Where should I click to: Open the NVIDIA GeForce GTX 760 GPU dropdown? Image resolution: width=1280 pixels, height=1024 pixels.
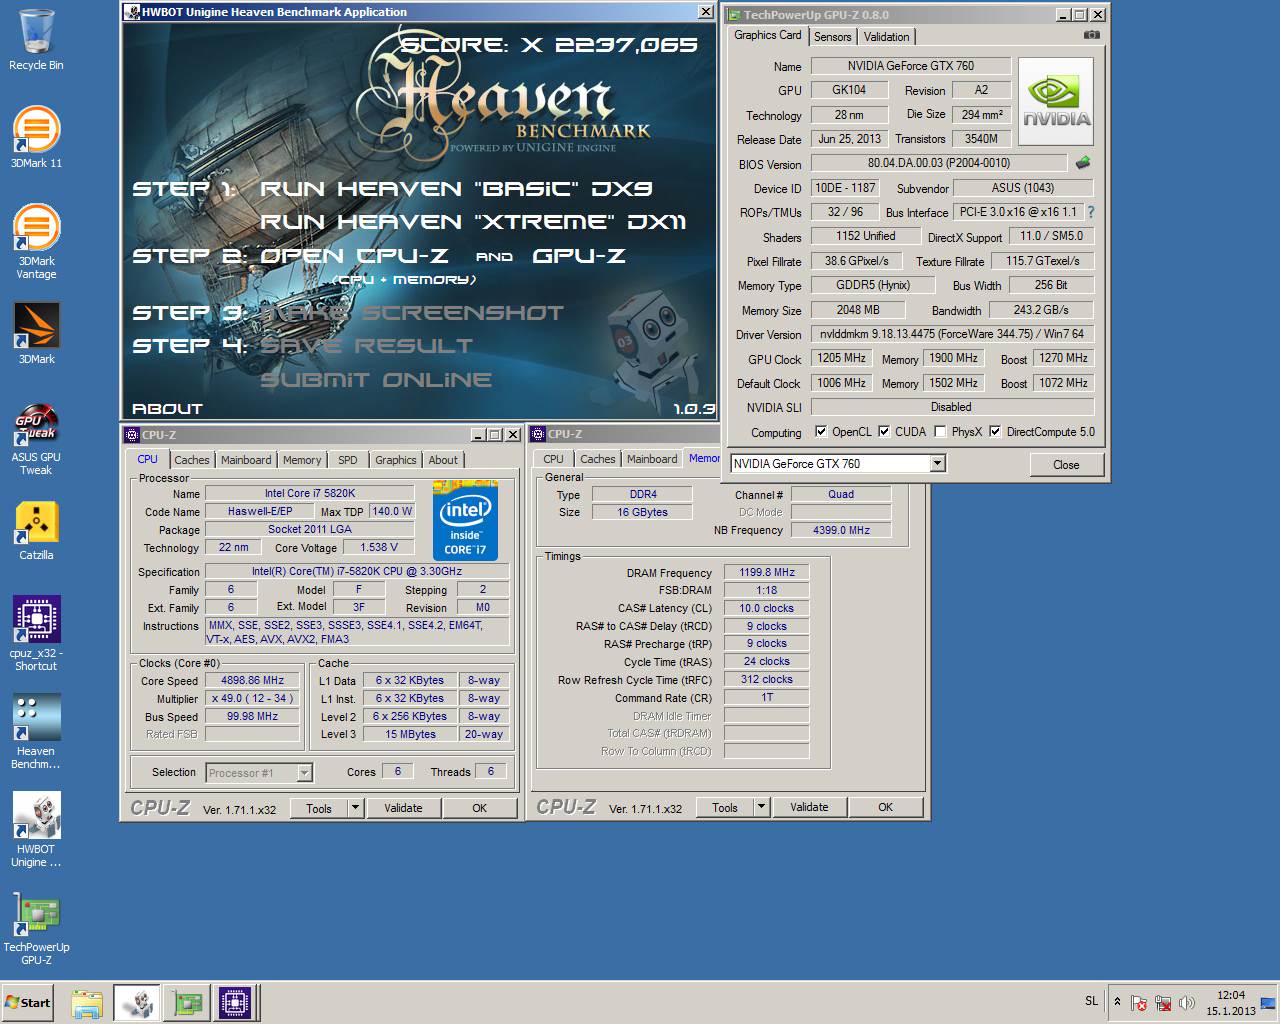937,464
